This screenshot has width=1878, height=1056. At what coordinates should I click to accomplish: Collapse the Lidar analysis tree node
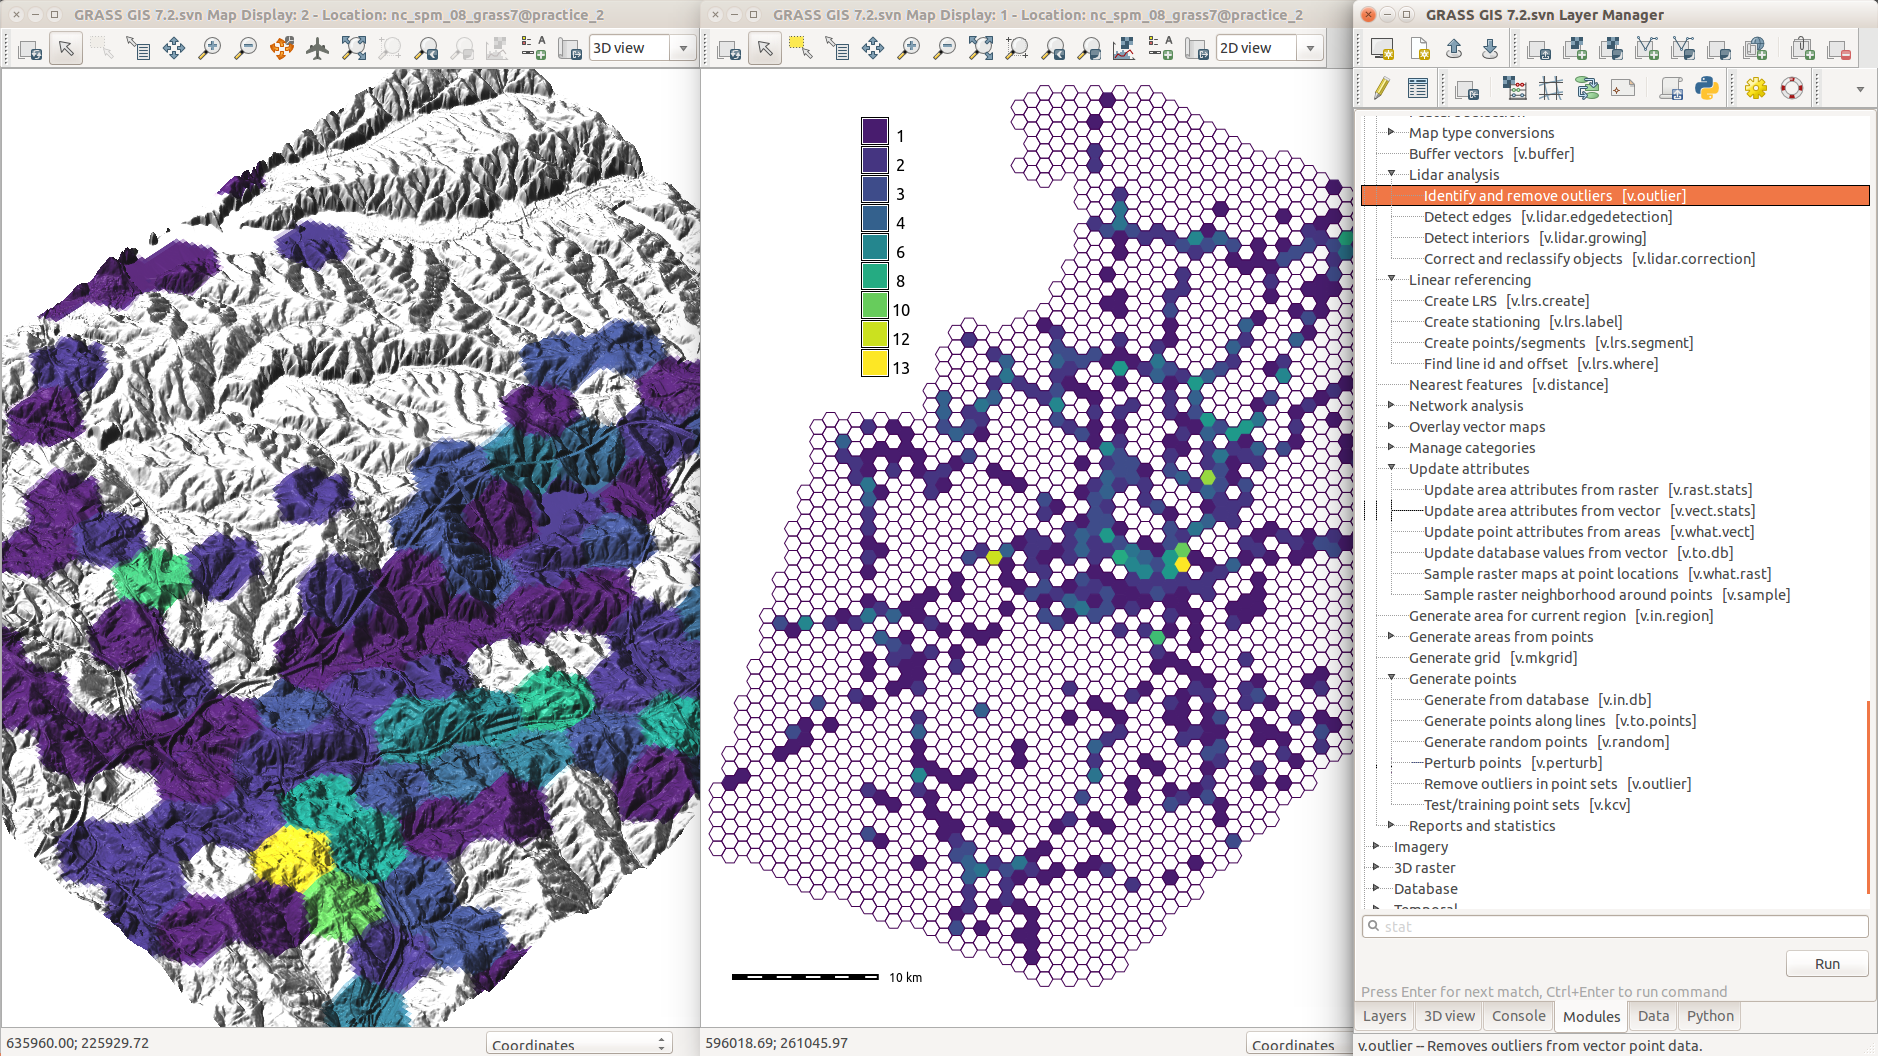[1391, 174]
